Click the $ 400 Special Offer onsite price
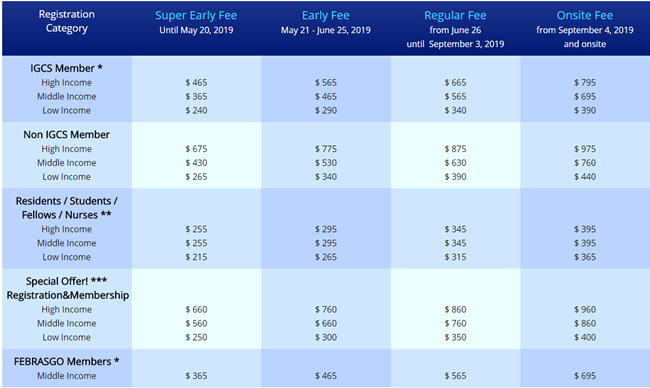The width and height of the screenshot is (650, 388). click(585, 337)
